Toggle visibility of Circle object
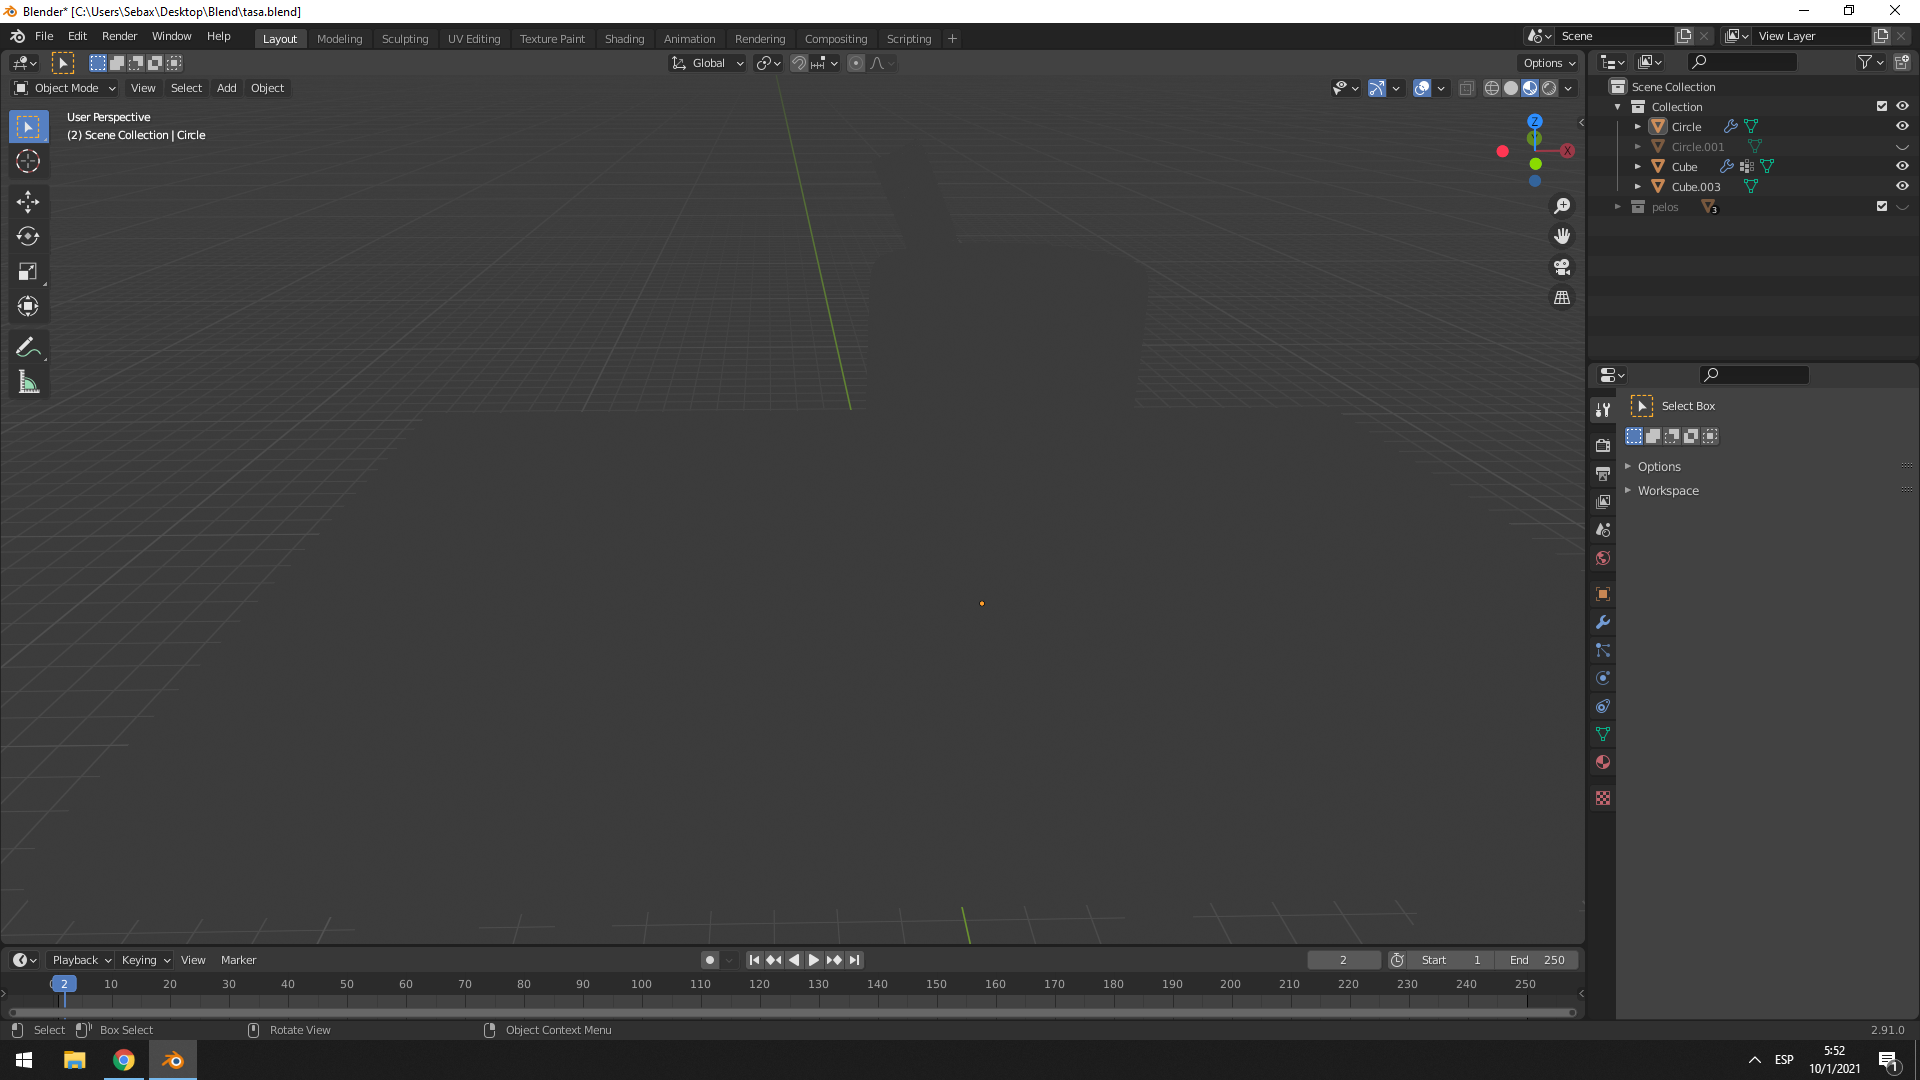This screenshot has height=1080, width=1920. [1902, 126]
